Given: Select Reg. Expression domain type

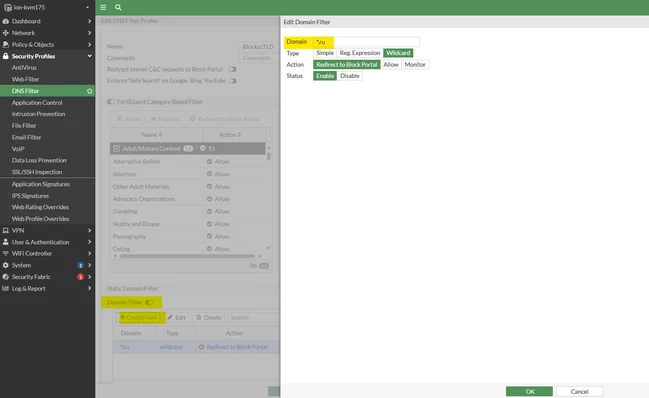Looking at the screenshot, I should tap(360, 53).
